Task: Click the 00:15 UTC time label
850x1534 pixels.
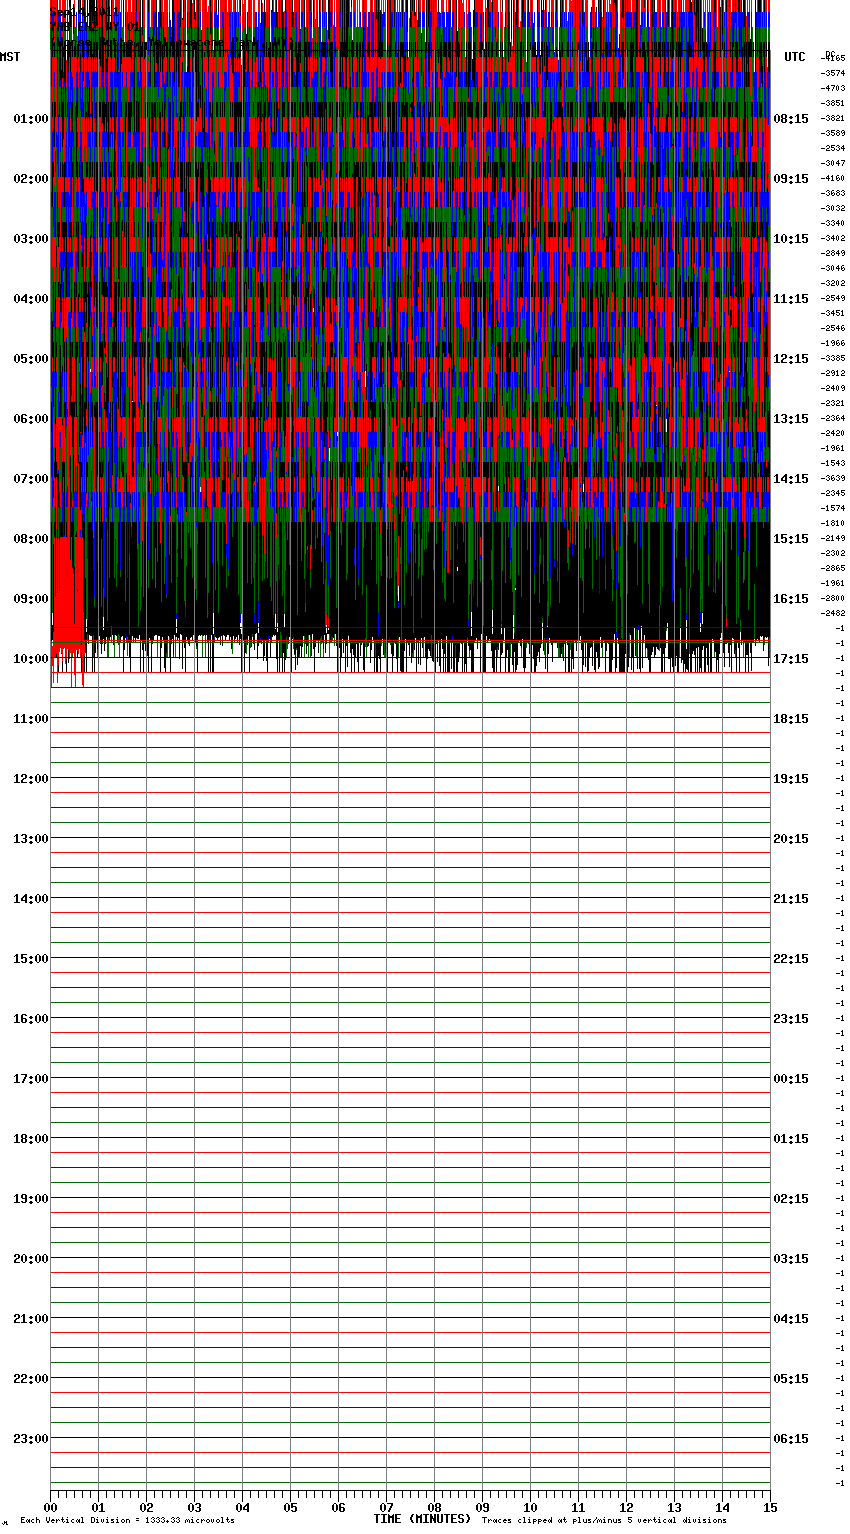Action: click(791, 1079)
